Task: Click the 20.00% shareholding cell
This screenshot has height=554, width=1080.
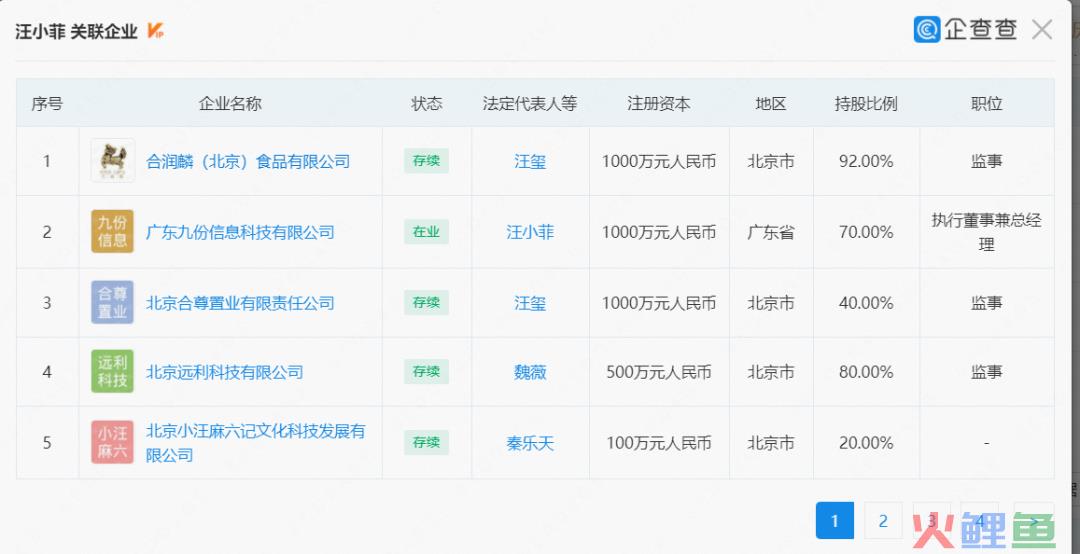Action: coord(866,443)
